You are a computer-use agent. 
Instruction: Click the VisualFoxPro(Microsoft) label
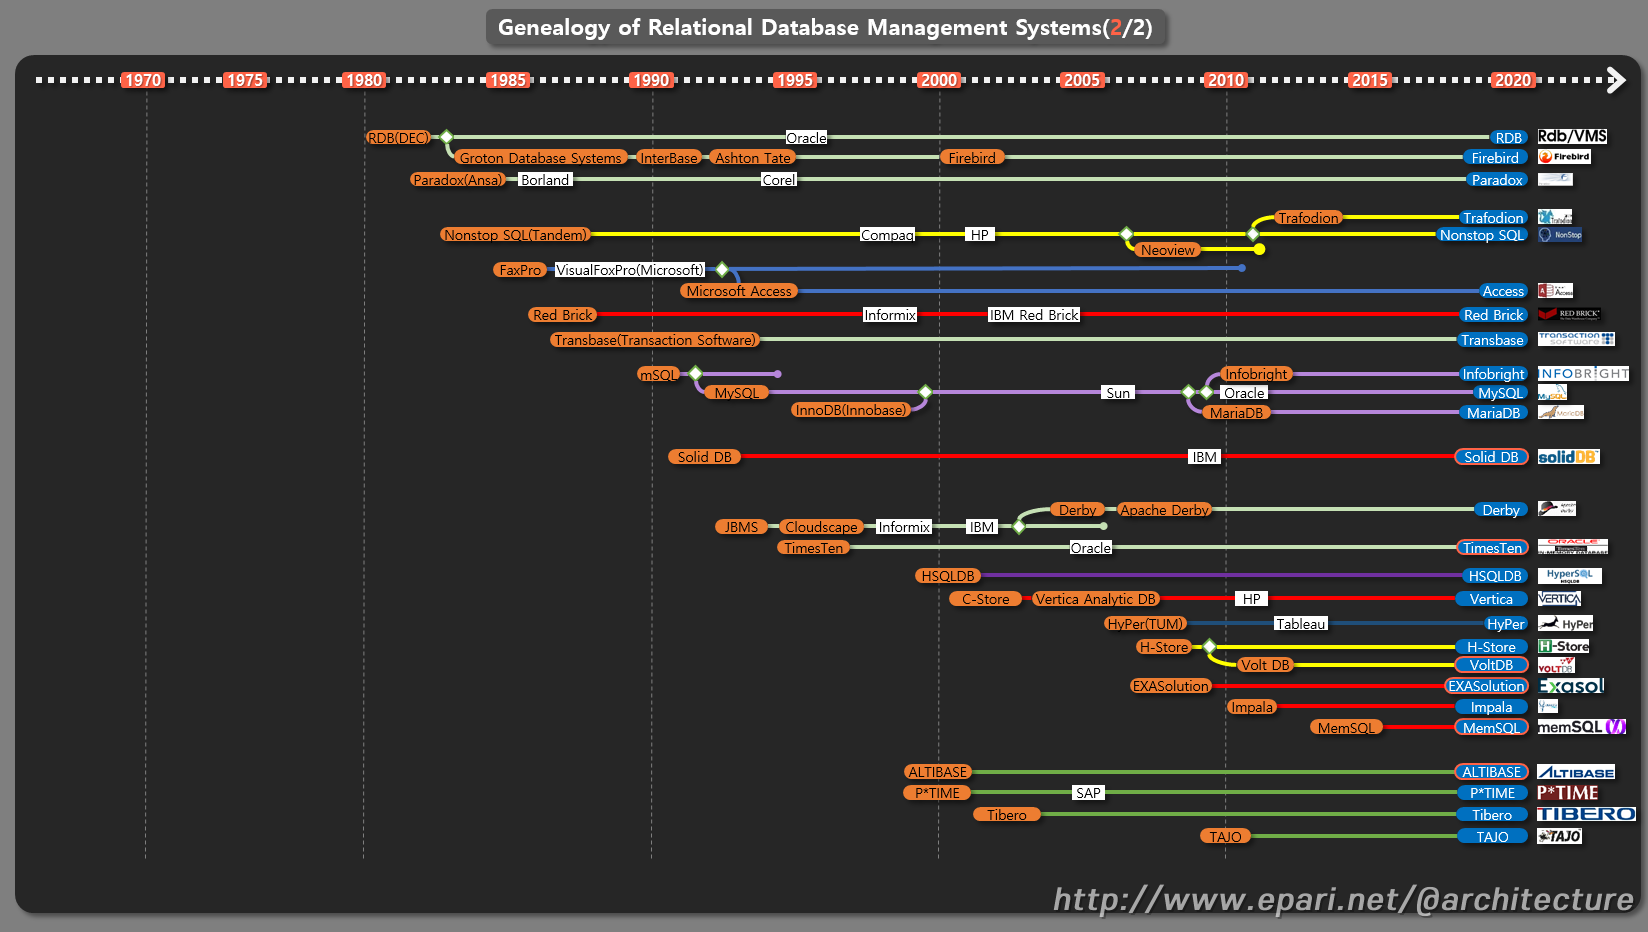click(x=630, y=270)
